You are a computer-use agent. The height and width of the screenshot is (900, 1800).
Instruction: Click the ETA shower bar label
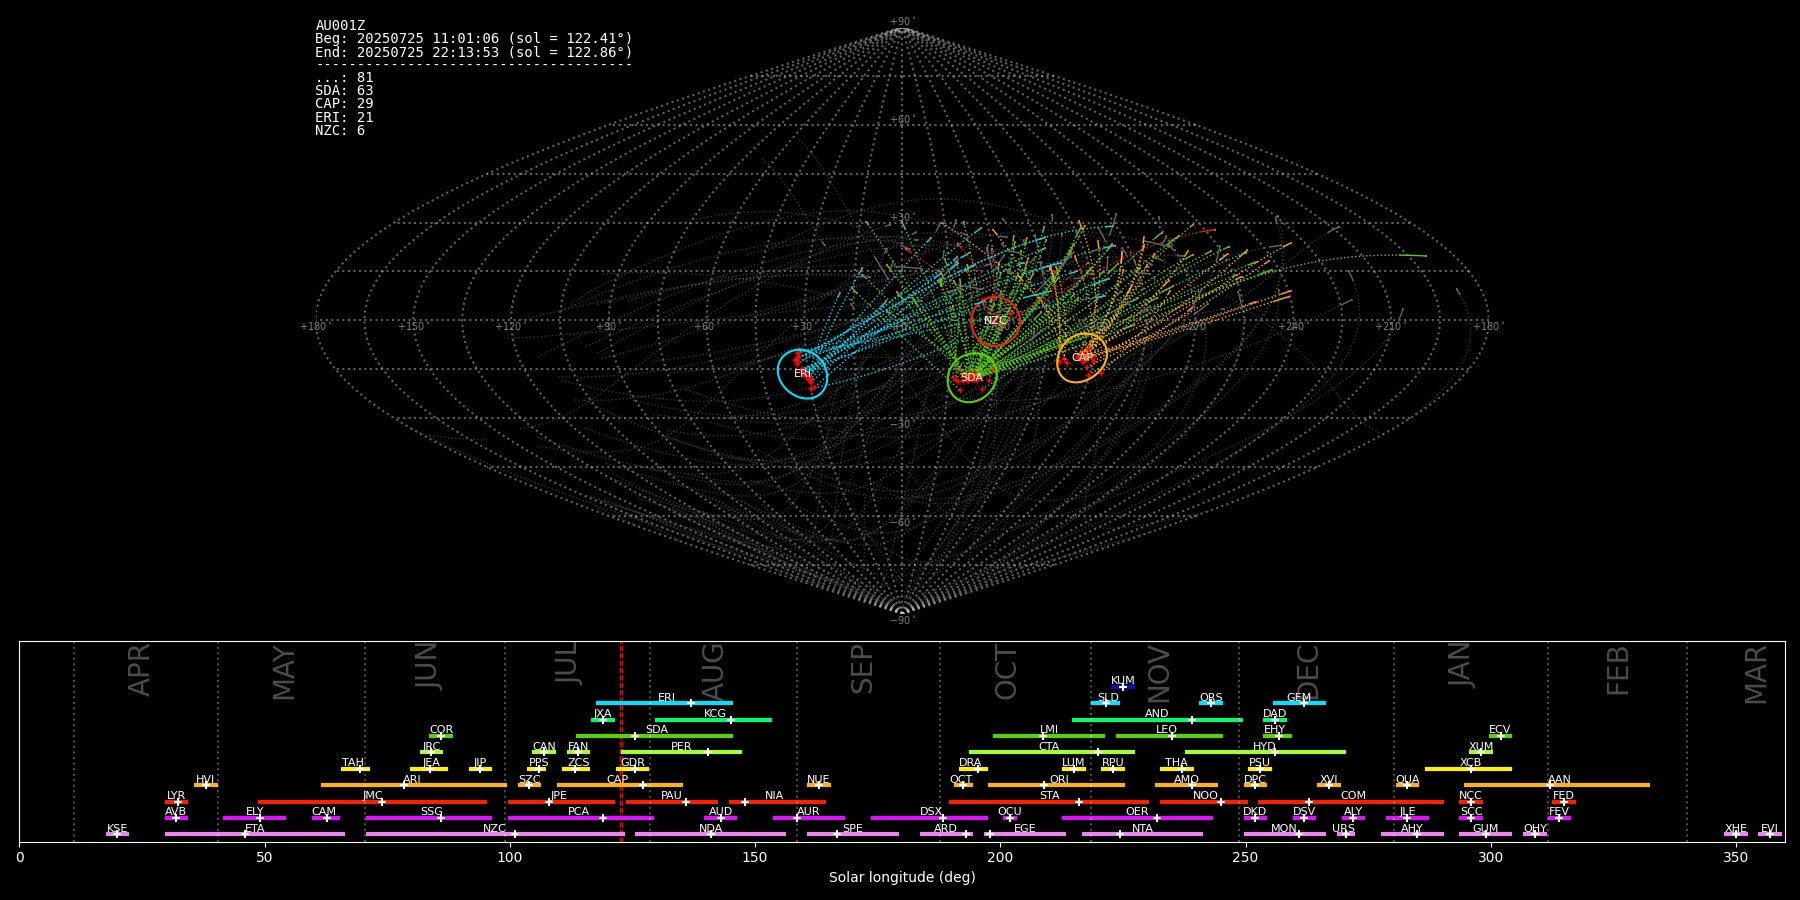(x=255, y=829)
